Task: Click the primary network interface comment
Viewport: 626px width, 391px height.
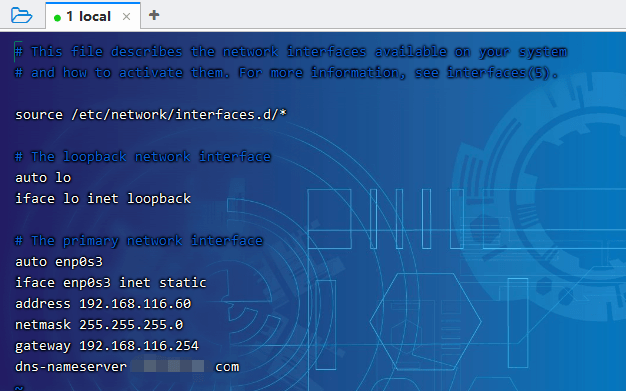Action: click(139, 240)
